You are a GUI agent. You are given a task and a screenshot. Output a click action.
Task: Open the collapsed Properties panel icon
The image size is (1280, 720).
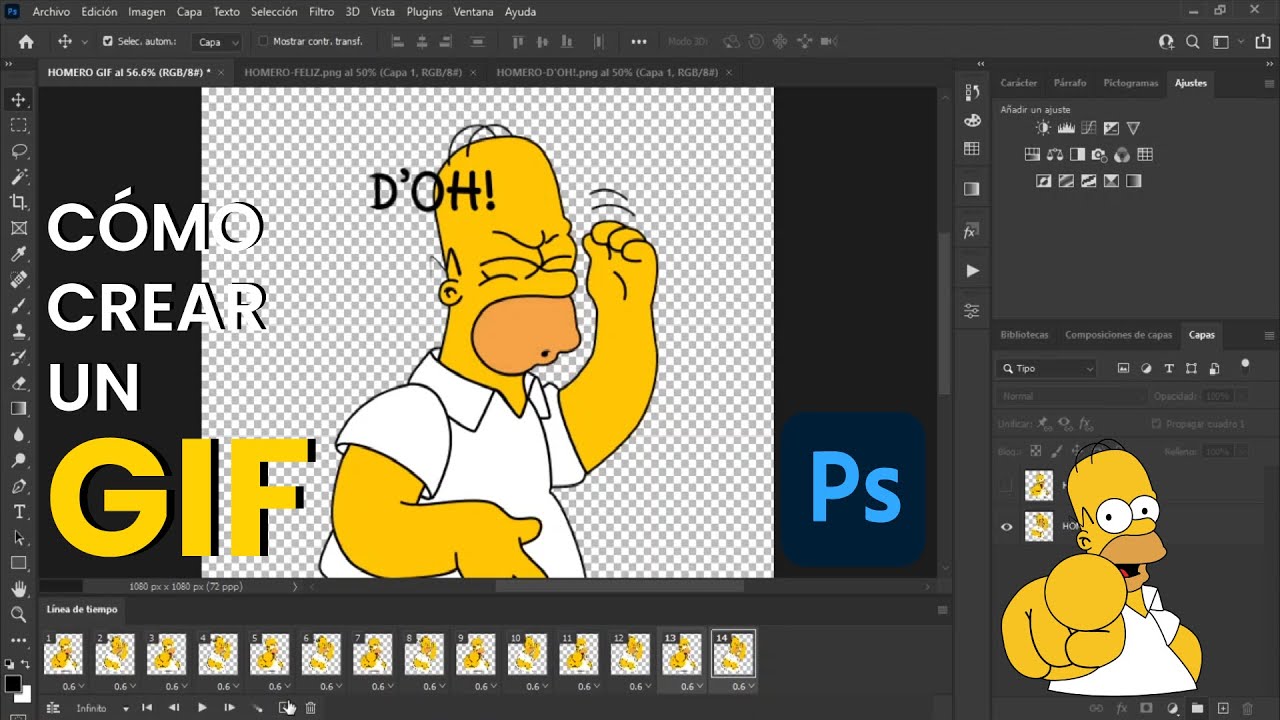point(972,311)
